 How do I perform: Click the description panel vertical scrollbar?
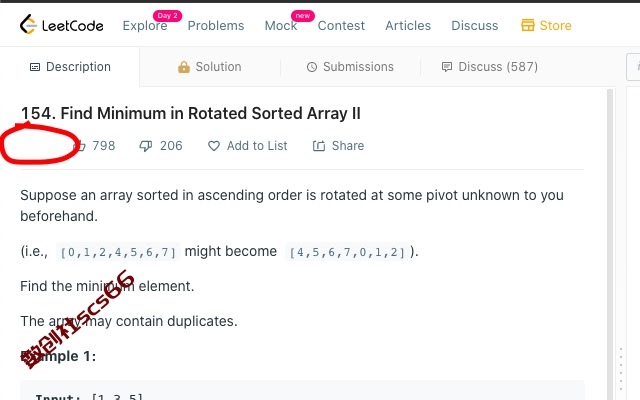tap(610, 244)
